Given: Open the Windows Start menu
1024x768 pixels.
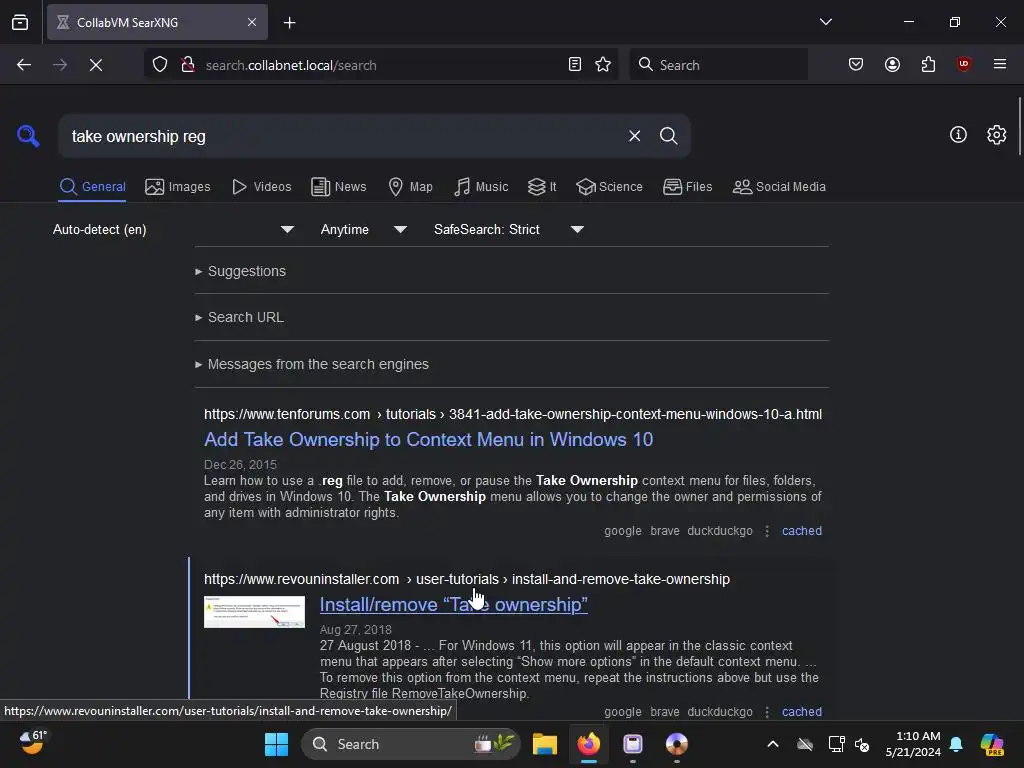Looking at the screenshot, I should [x=276, y=744].
